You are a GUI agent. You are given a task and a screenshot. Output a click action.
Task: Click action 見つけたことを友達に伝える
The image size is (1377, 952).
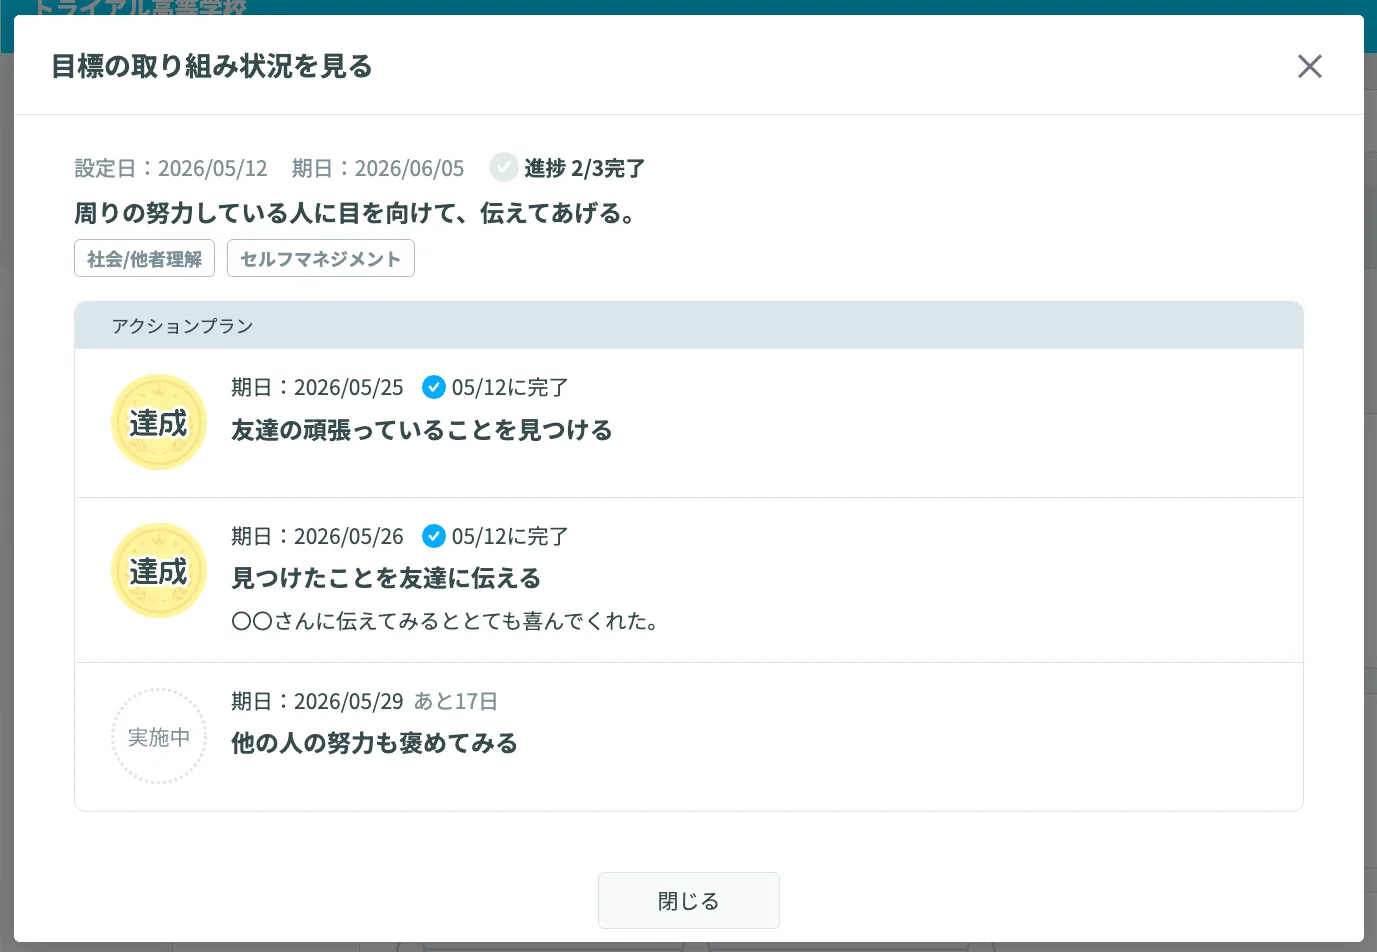386,578
